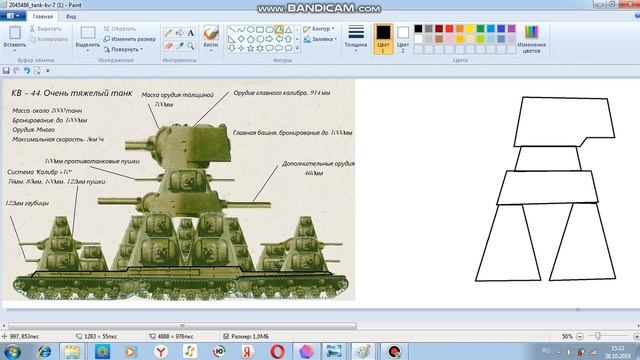Click the Save icon in quick access toolbar
The image size is (640, 360).
(x=6, y=71)
